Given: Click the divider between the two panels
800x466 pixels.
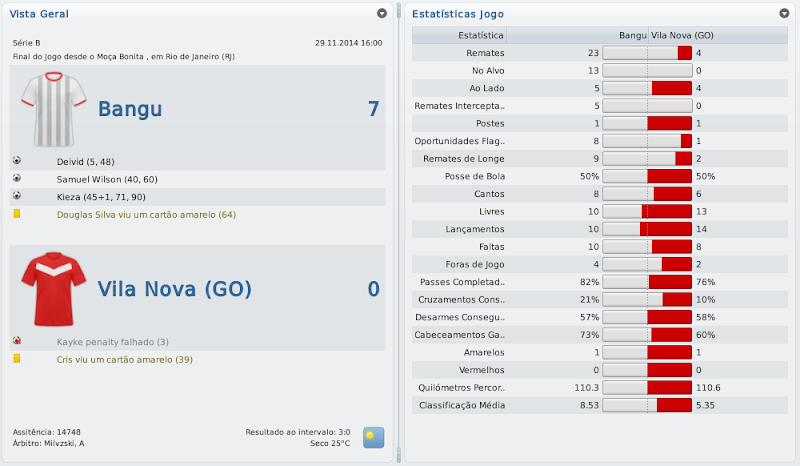Looking at the screenshot, I should (x=400, y=233).
